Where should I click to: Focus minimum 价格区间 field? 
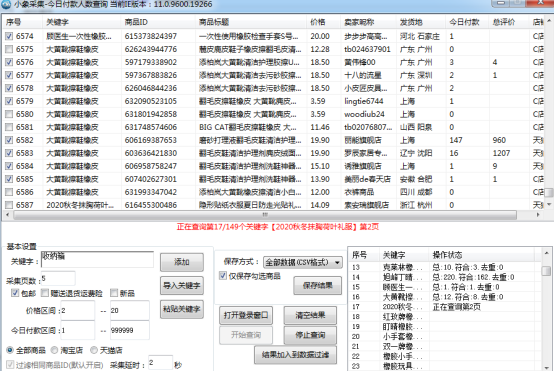click(x=77, y=310)
